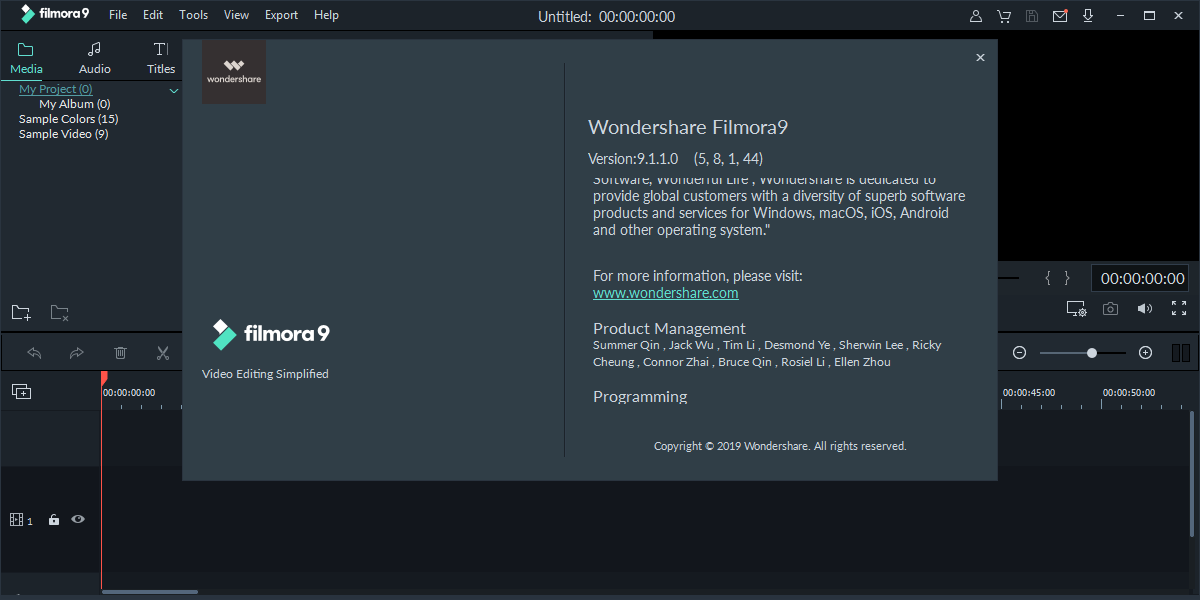
Task: Click the download arrow icon in title bar
Action: pyautogui.click(x=1088, y=16)
